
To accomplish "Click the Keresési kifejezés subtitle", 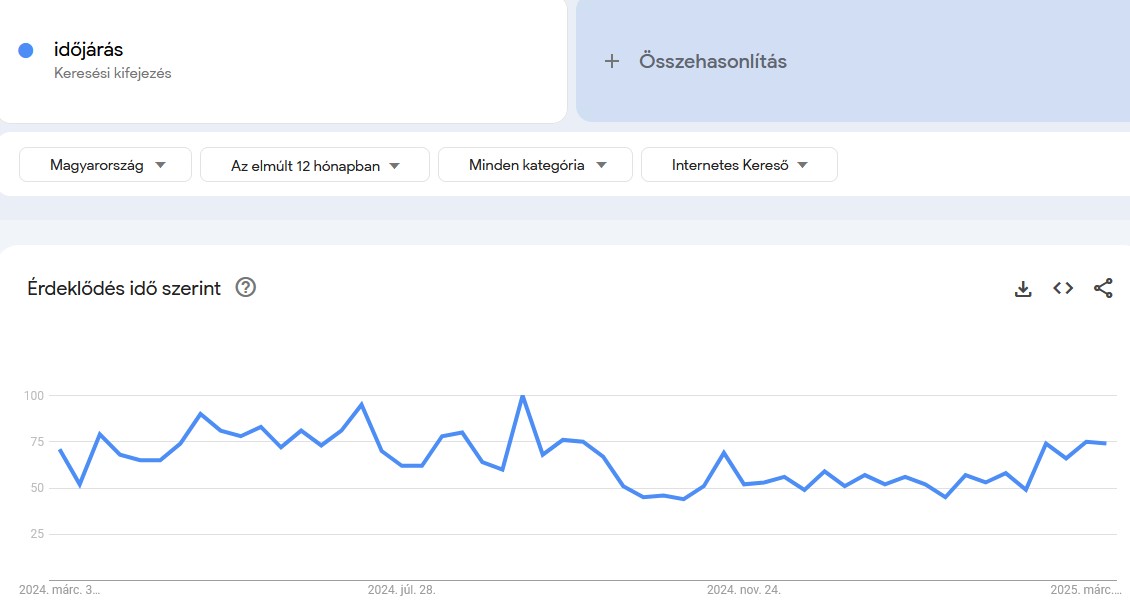I will [113, 73].
